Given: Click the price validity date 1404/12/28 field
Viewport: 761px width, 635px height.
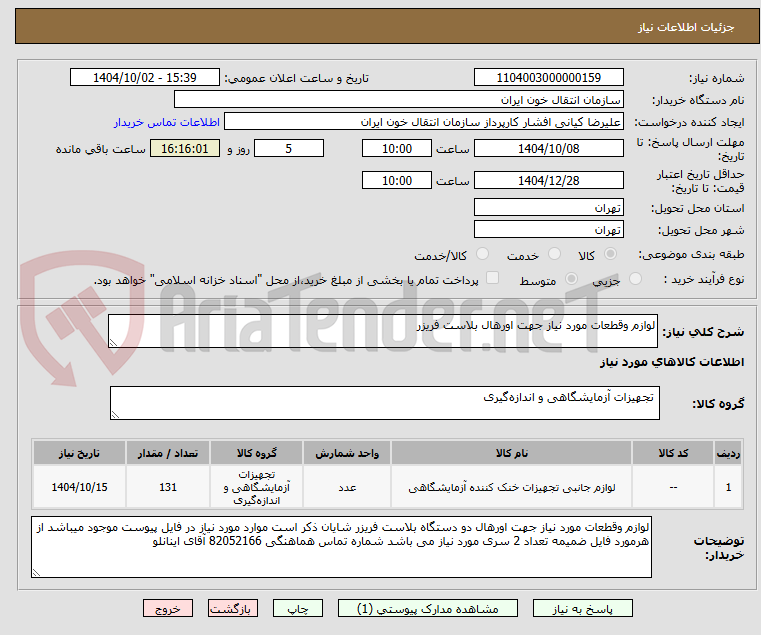Looking at the screenshot, I should click(548, 180).
